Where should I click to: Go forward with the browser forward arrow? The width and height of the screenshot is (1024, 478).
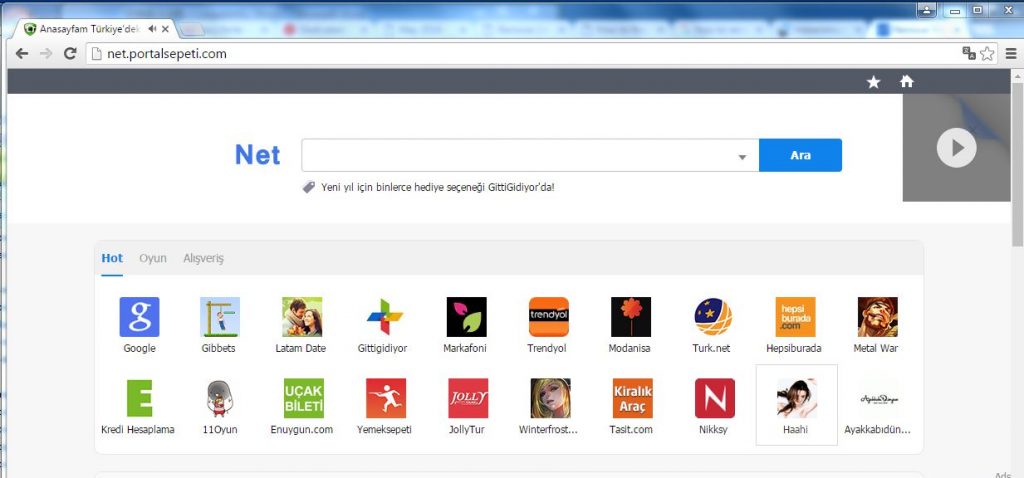46,54
